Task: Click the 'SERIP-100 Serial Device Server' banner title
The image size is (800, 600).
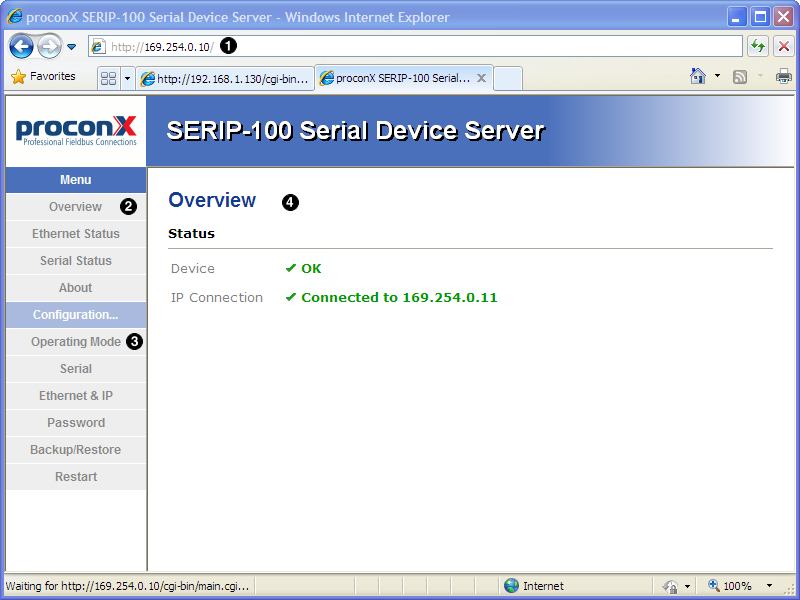Action: (356, 131)
